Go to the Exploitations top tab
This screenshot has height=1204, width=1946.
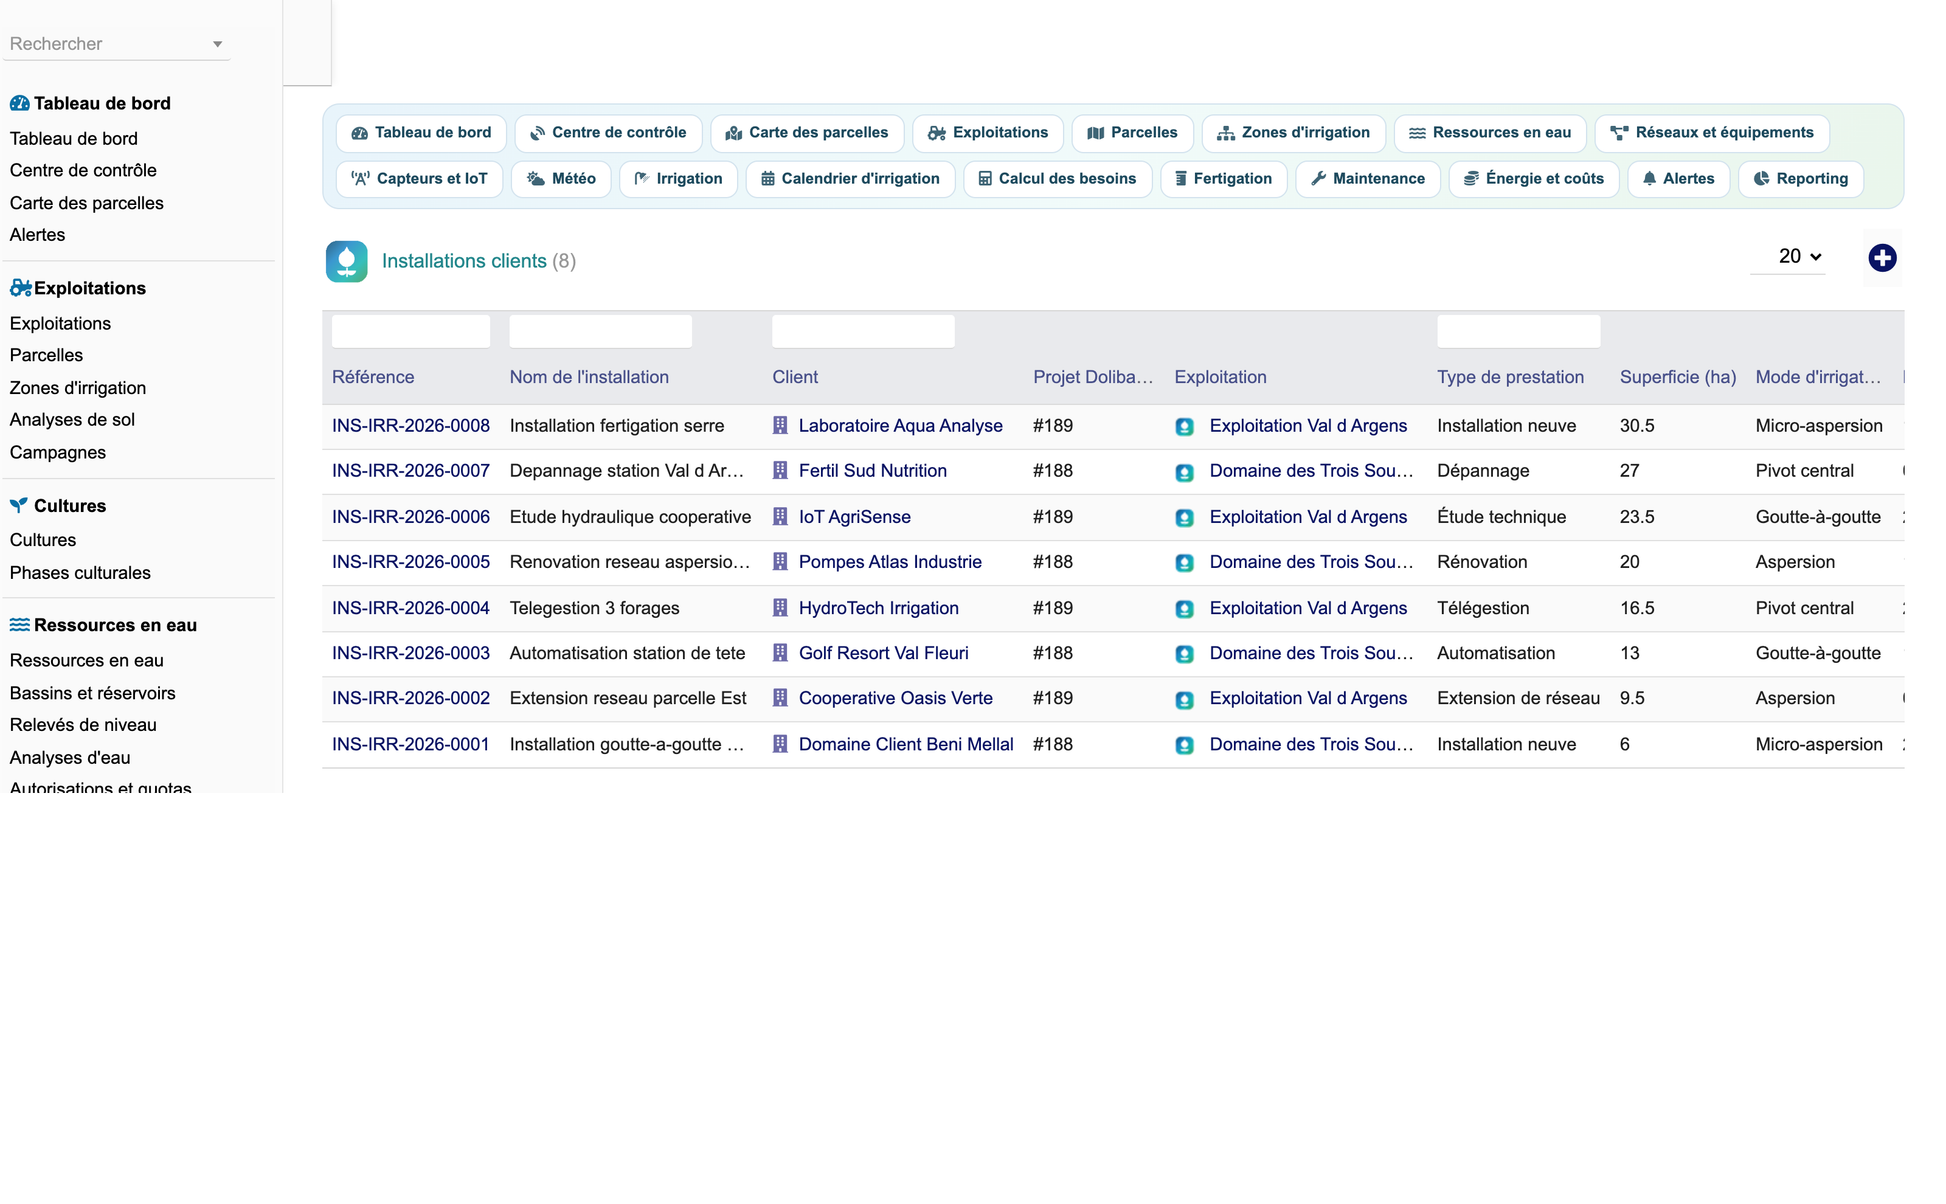coord(987,133)
